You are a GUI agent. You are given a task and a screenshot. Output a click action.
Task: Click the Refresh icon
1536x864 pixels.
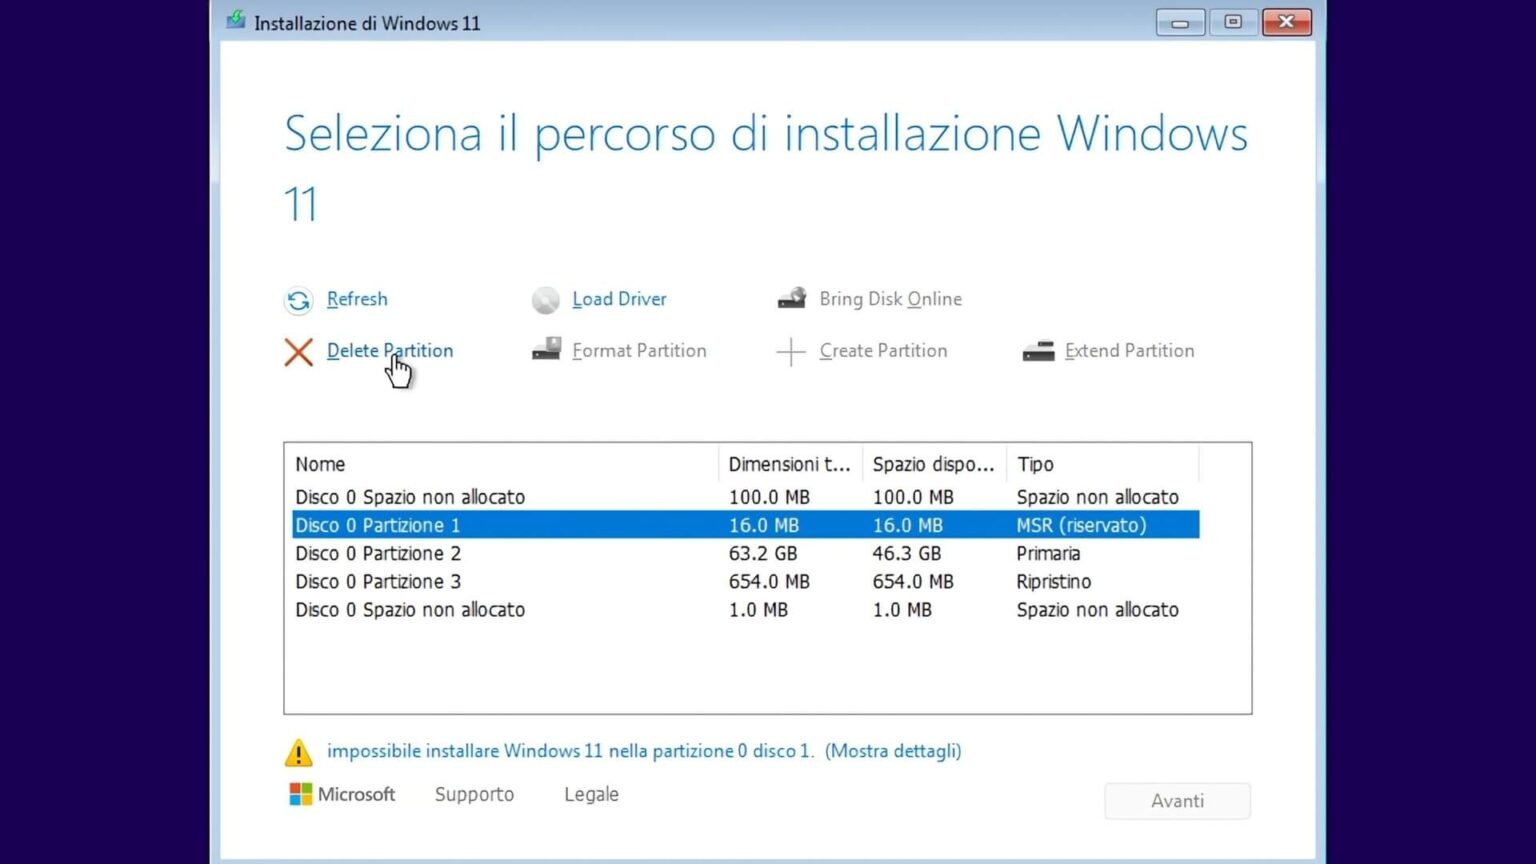coord(298,300)
